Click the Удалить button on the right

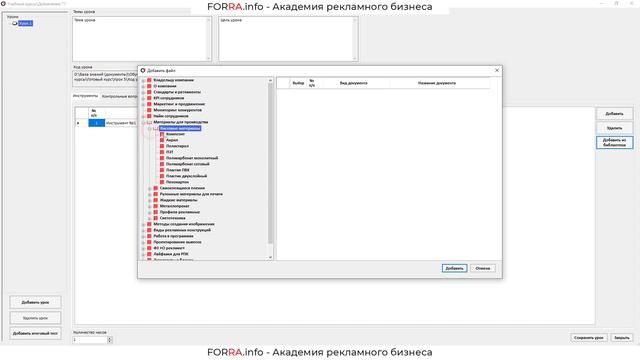click(x=614, y=128)
